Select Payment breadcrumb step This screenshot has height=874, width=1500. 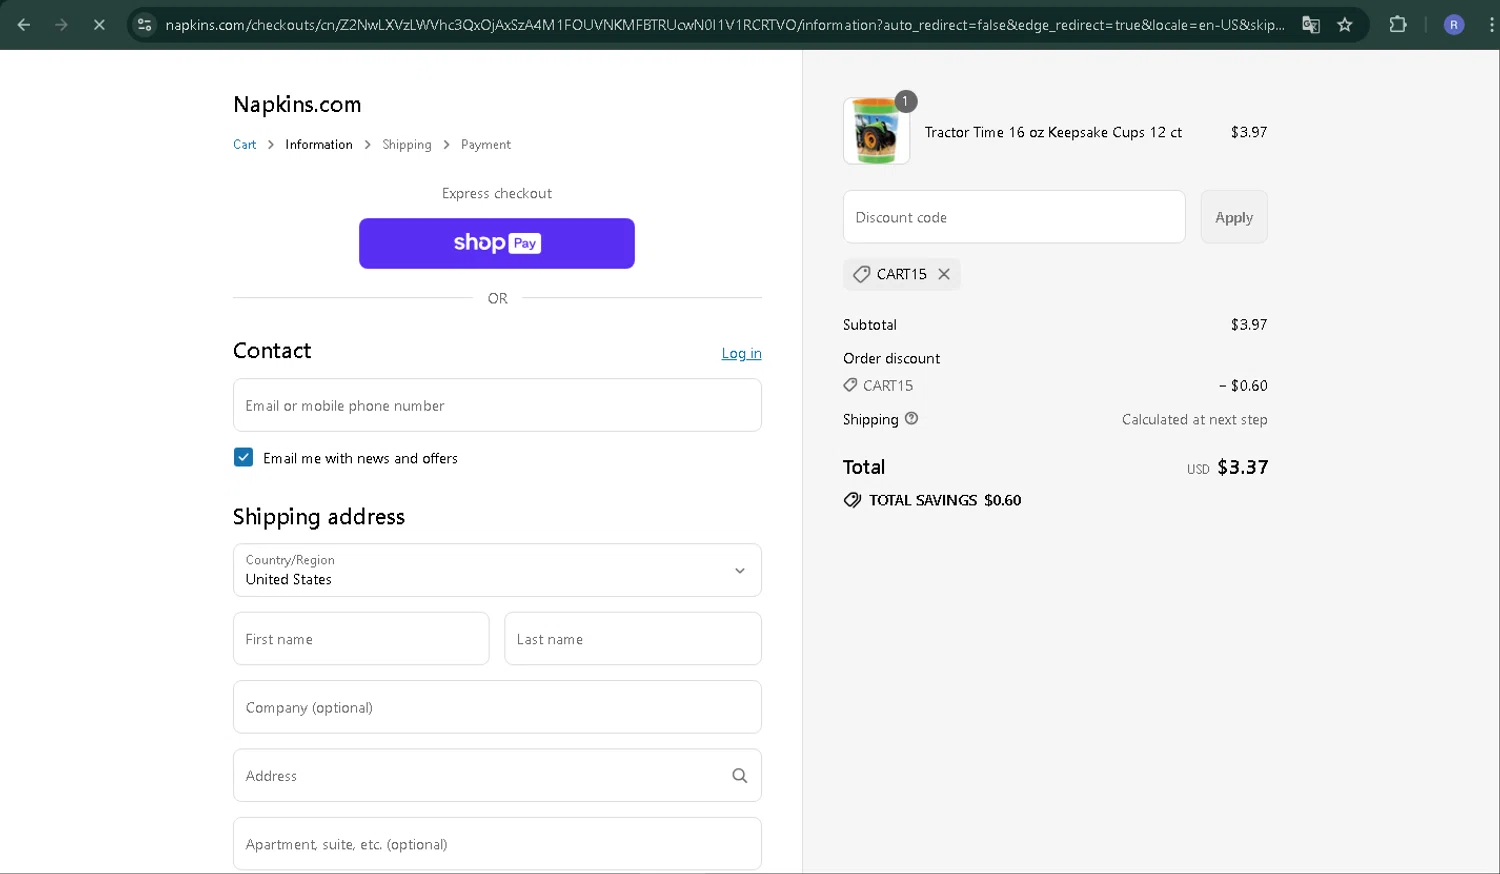click(x=486, y=145)
